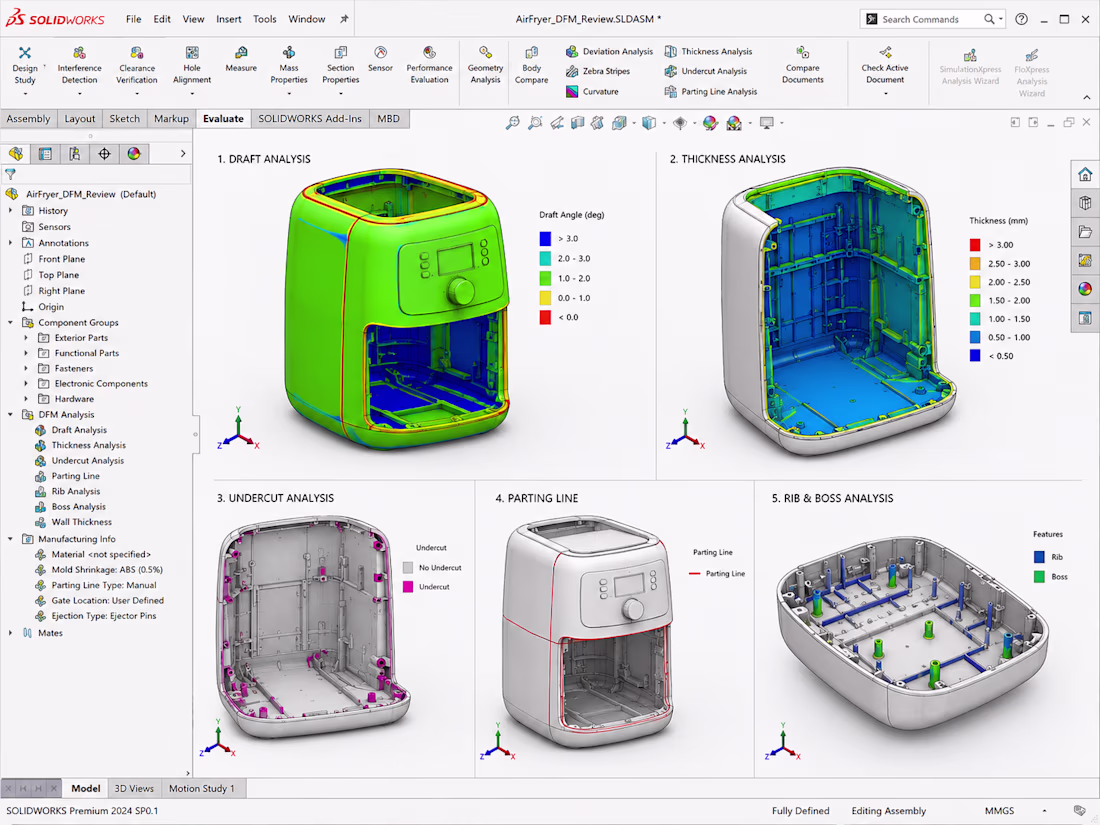
Task: Open the File menu
Action: pos(133,19)
